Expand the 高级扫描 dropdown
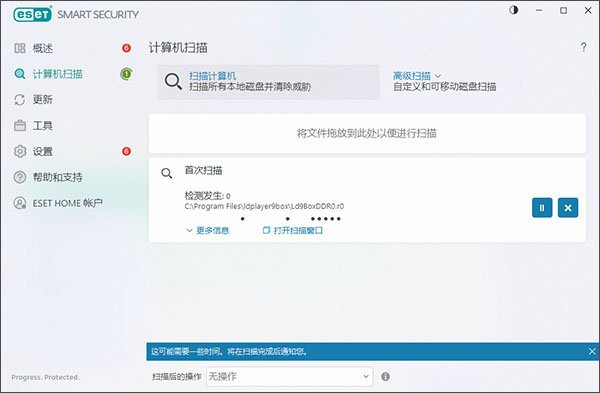 coord(417,76)
